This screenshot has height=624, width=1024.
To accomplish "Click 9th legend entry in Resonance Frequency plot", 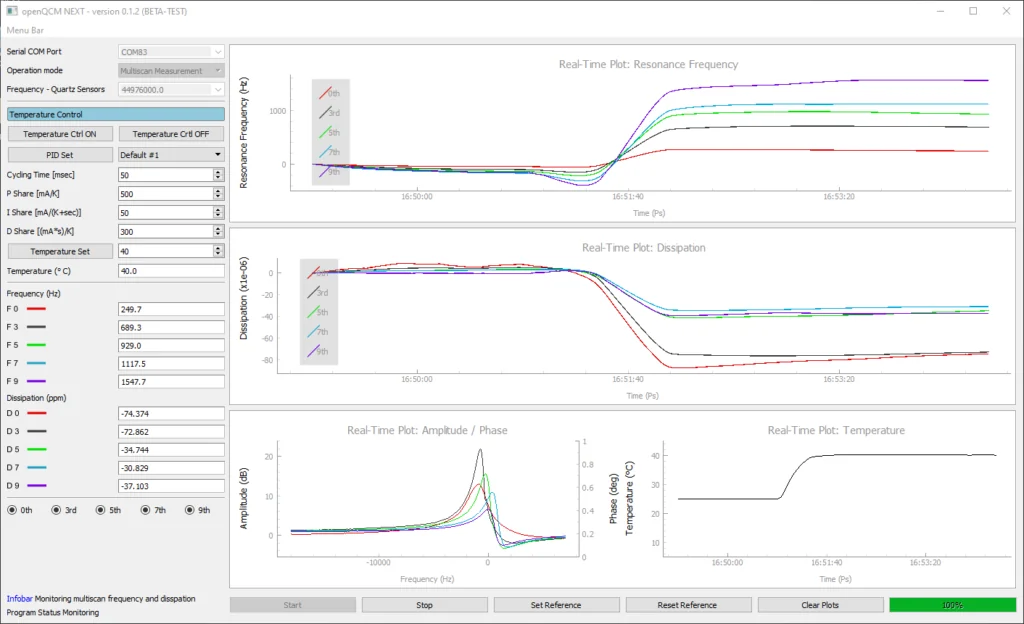I will point(330,172).
